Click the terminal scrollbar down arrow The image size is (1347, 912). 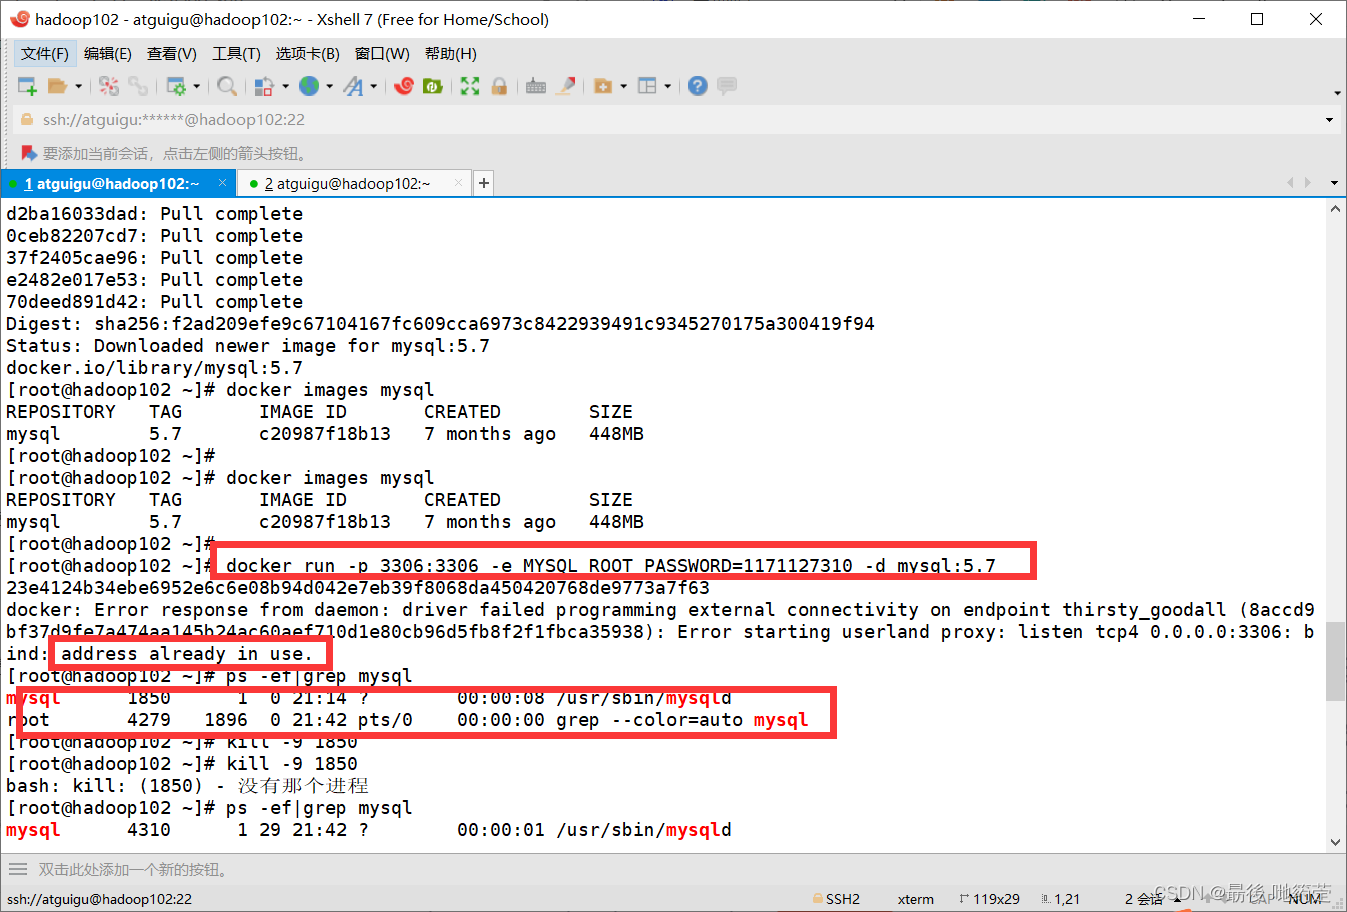(1335, 842)
